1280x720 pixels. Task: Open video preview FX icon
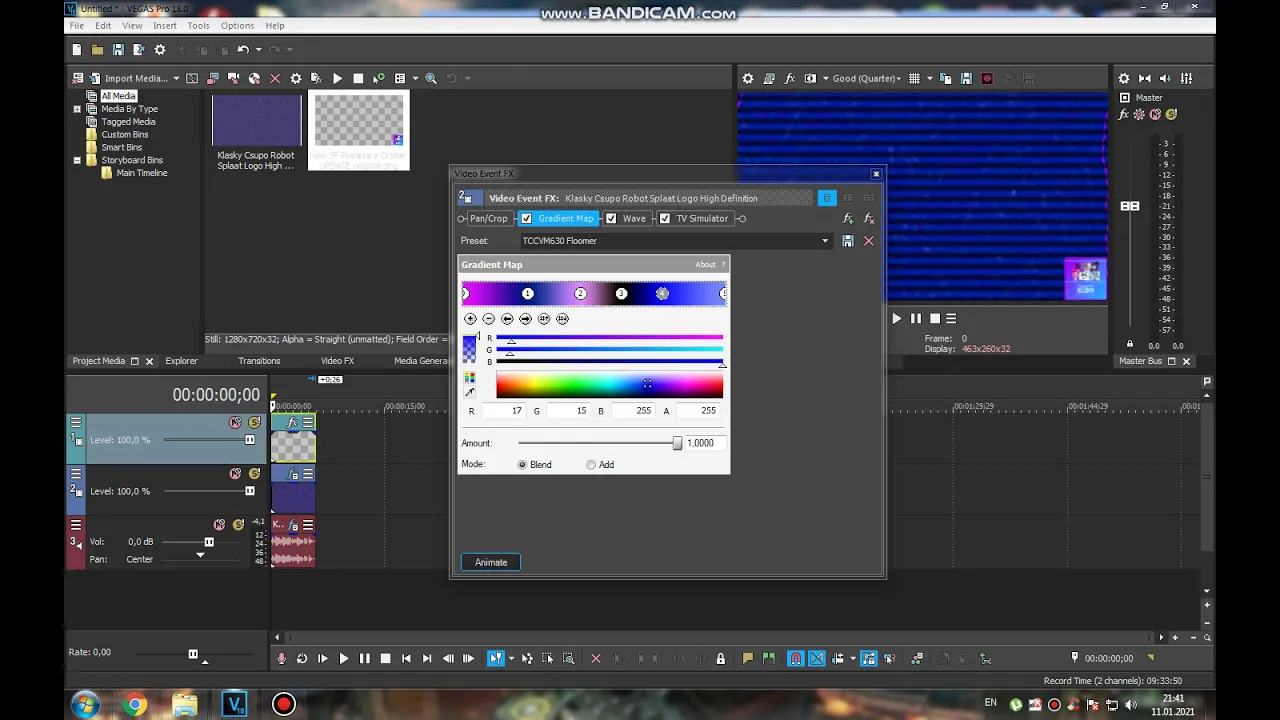790,78
